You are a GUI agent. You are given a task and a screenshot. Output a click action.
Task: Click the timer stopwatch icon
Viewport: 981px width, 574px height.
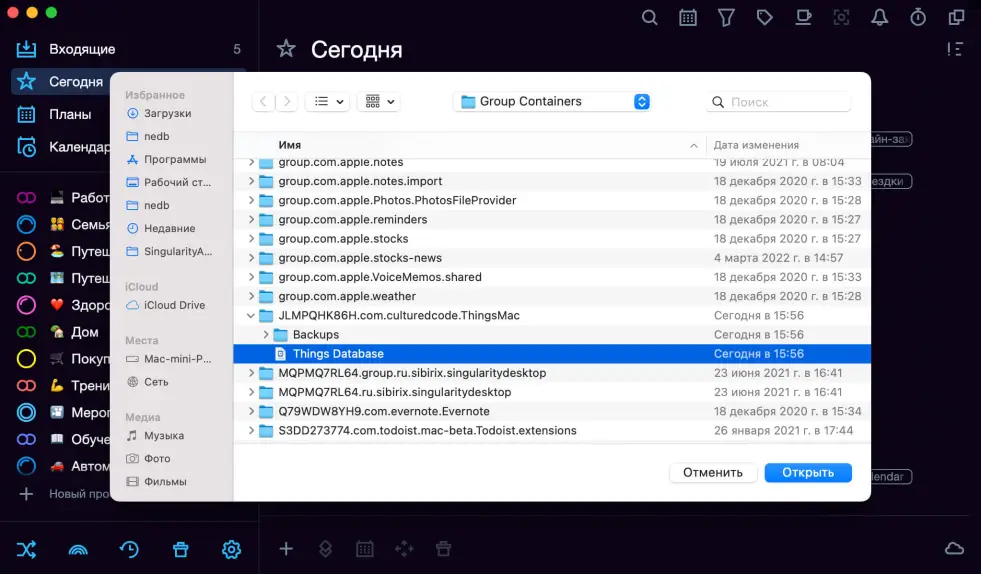click(918, 18)
